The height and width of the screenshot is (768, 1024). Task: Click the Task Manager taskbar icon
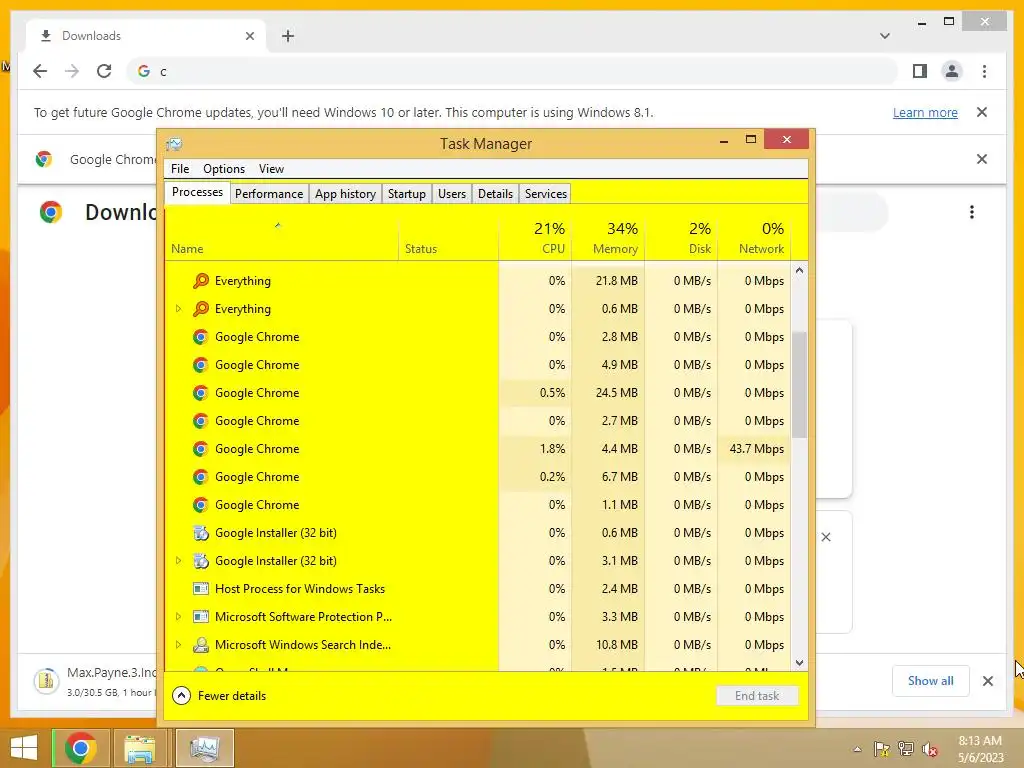click(x=204, y=748)
